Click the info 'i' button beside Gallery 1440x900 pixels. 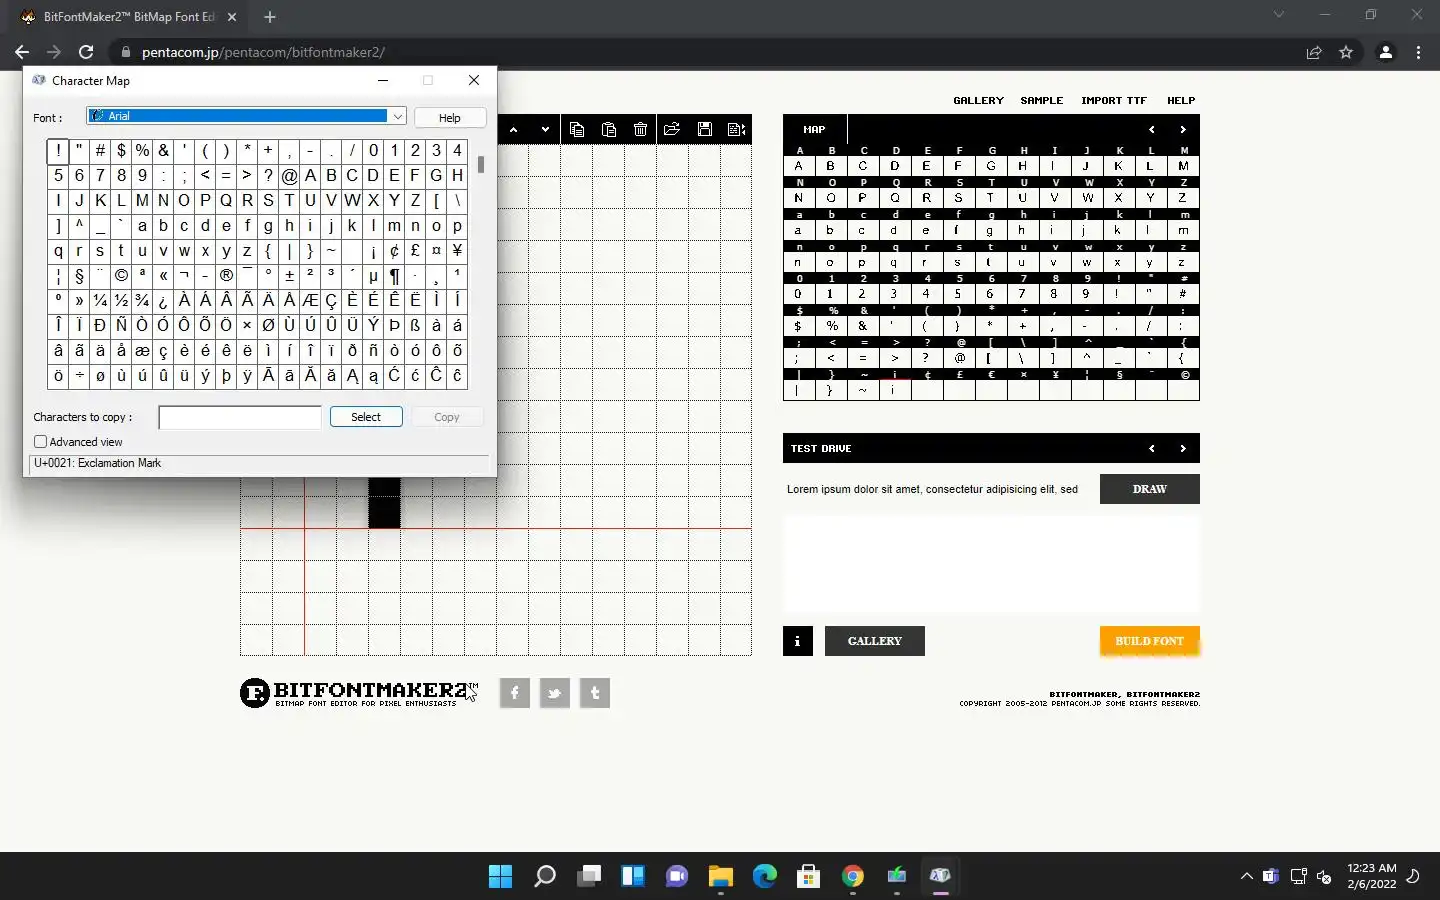coord(797,641)
